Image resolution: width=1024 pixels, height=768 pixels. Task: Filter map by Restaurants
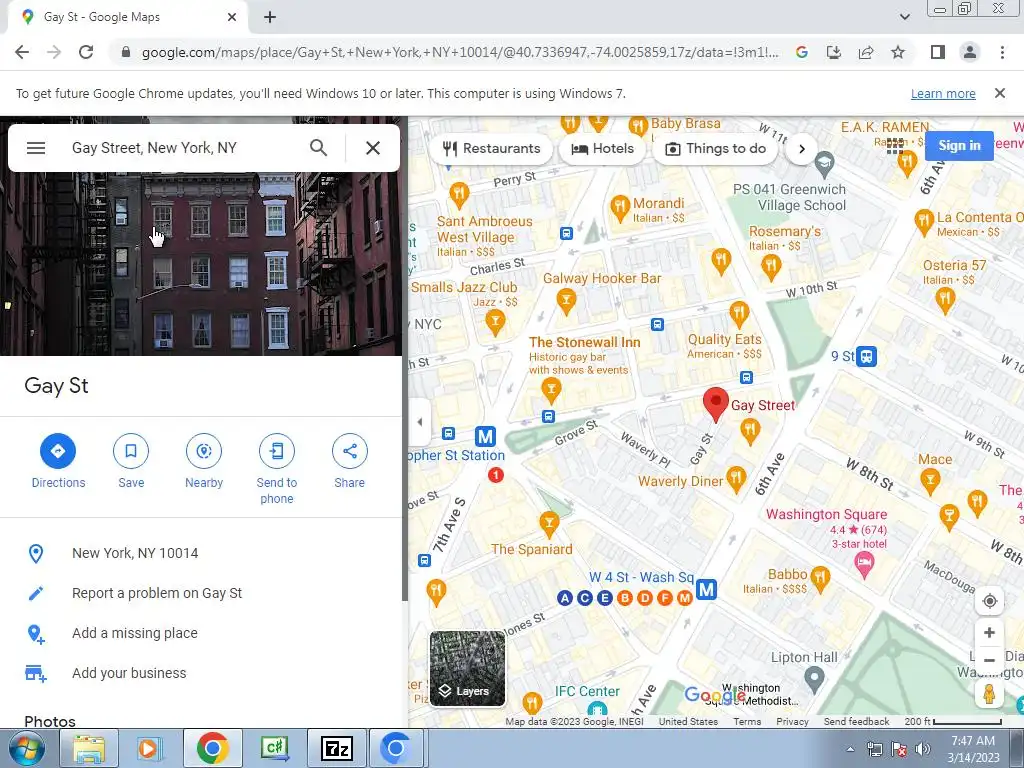(491, 148)
